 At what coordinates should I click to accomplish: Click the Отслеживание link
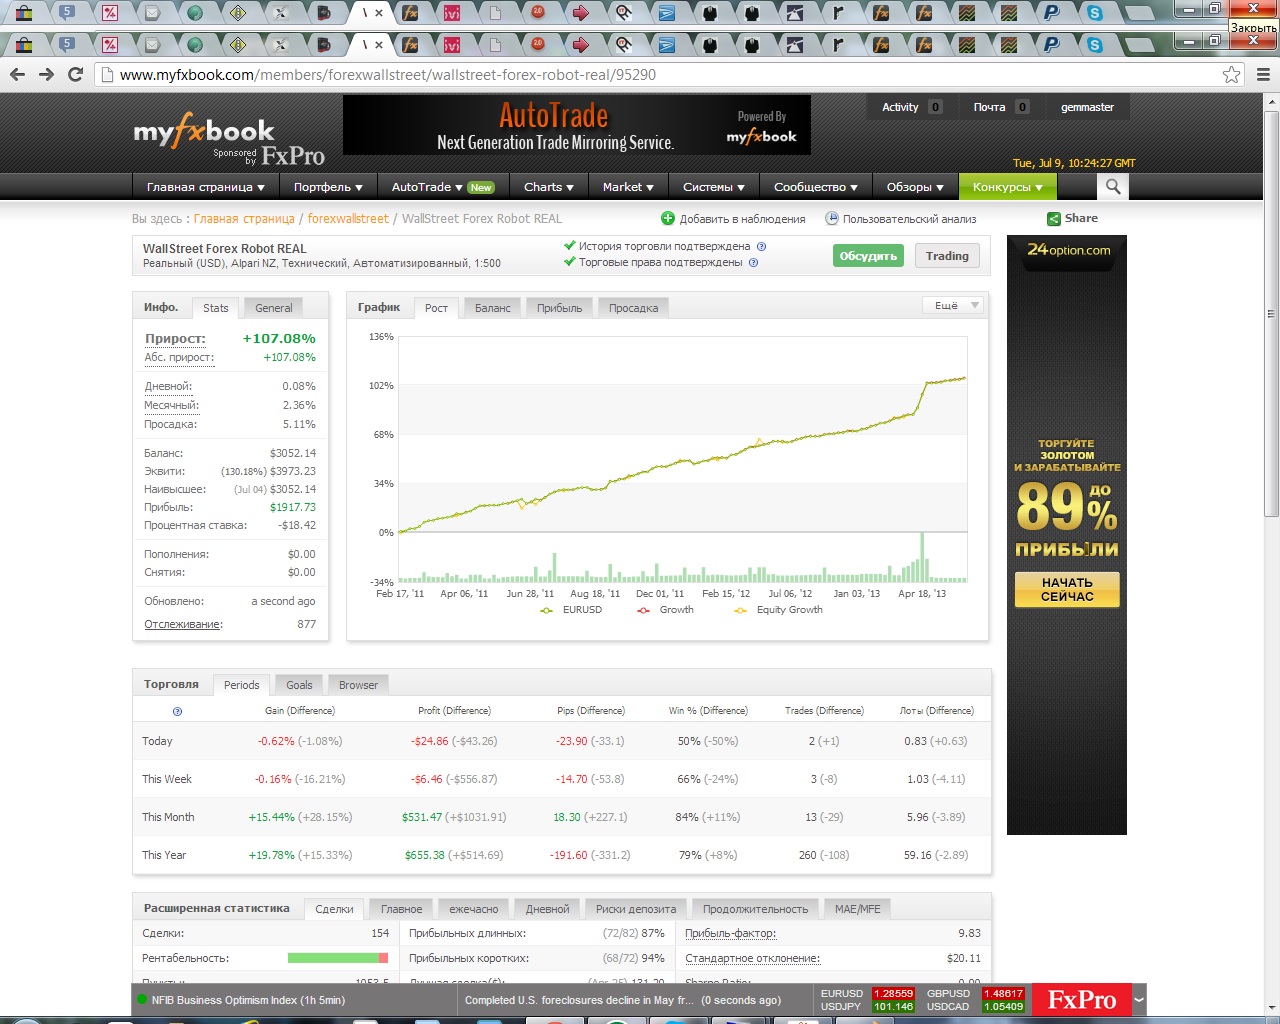[x=183, y=624]
